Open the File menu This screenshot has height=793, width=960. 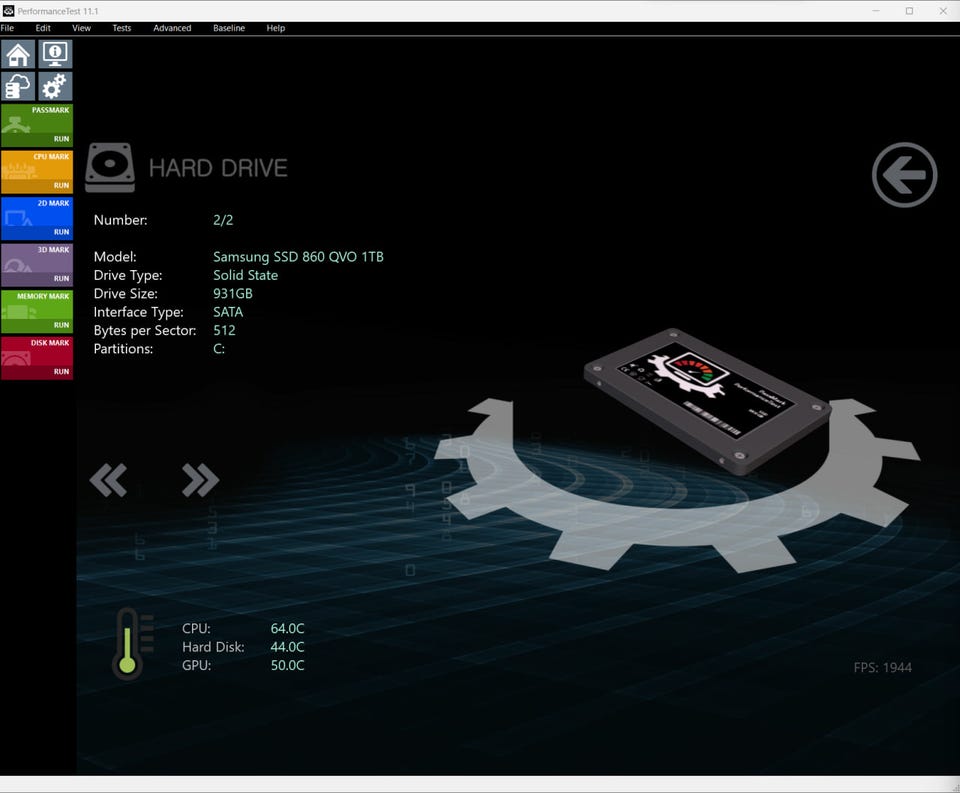(x=7, y=28)
